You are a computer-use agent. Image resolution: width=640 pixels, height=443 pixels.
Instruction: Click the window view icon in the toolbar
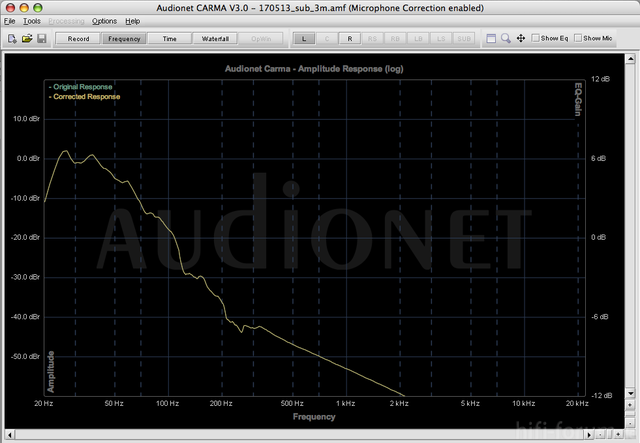click(491, 39)
